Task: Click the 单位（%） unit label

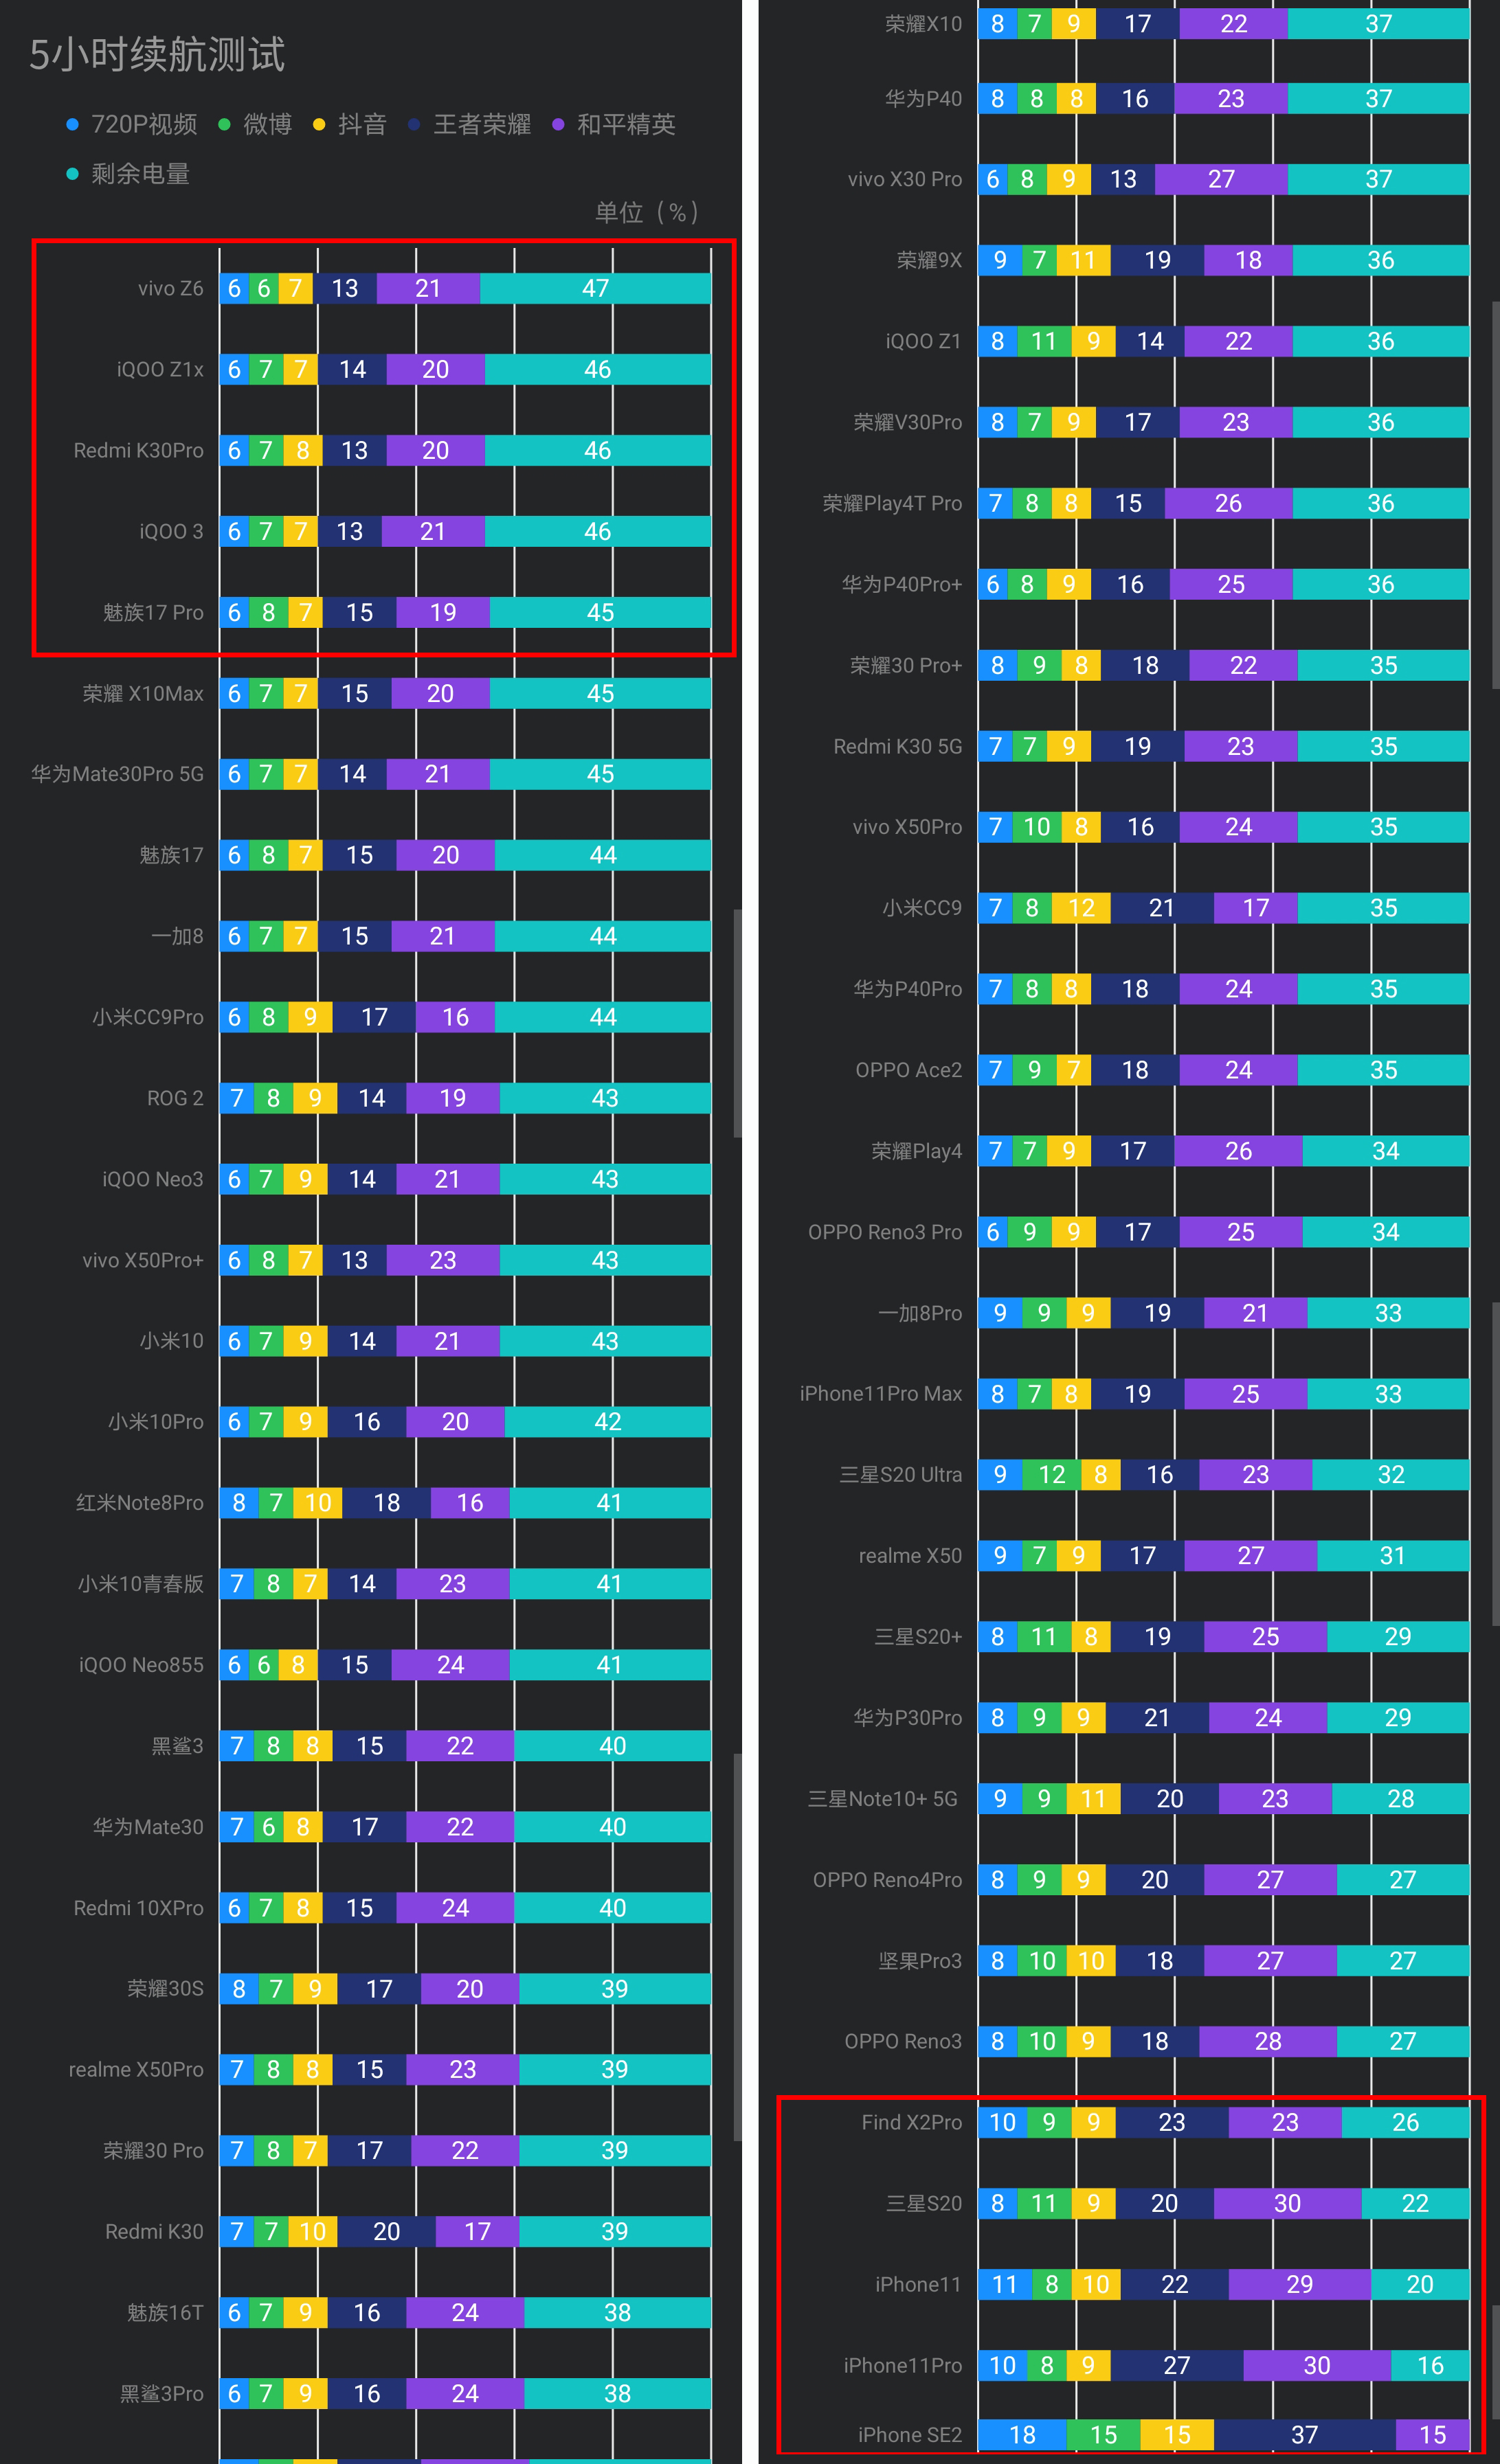Action: (x=646, y=213)
